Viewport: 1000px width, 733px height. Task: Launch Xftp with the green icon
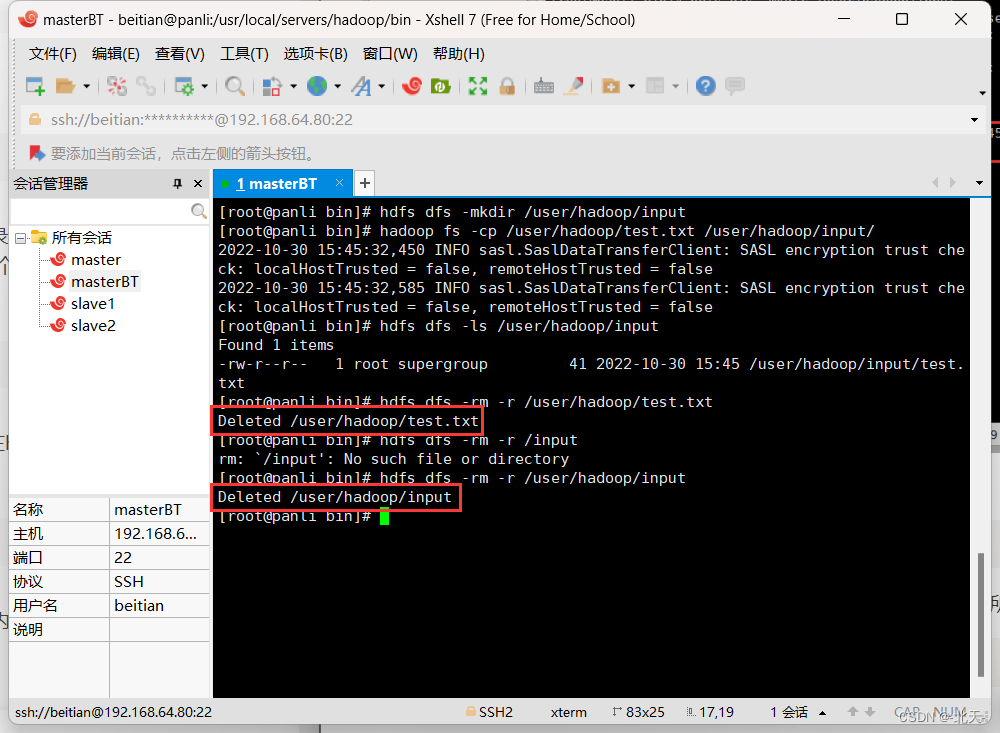[x=441, y=86]
